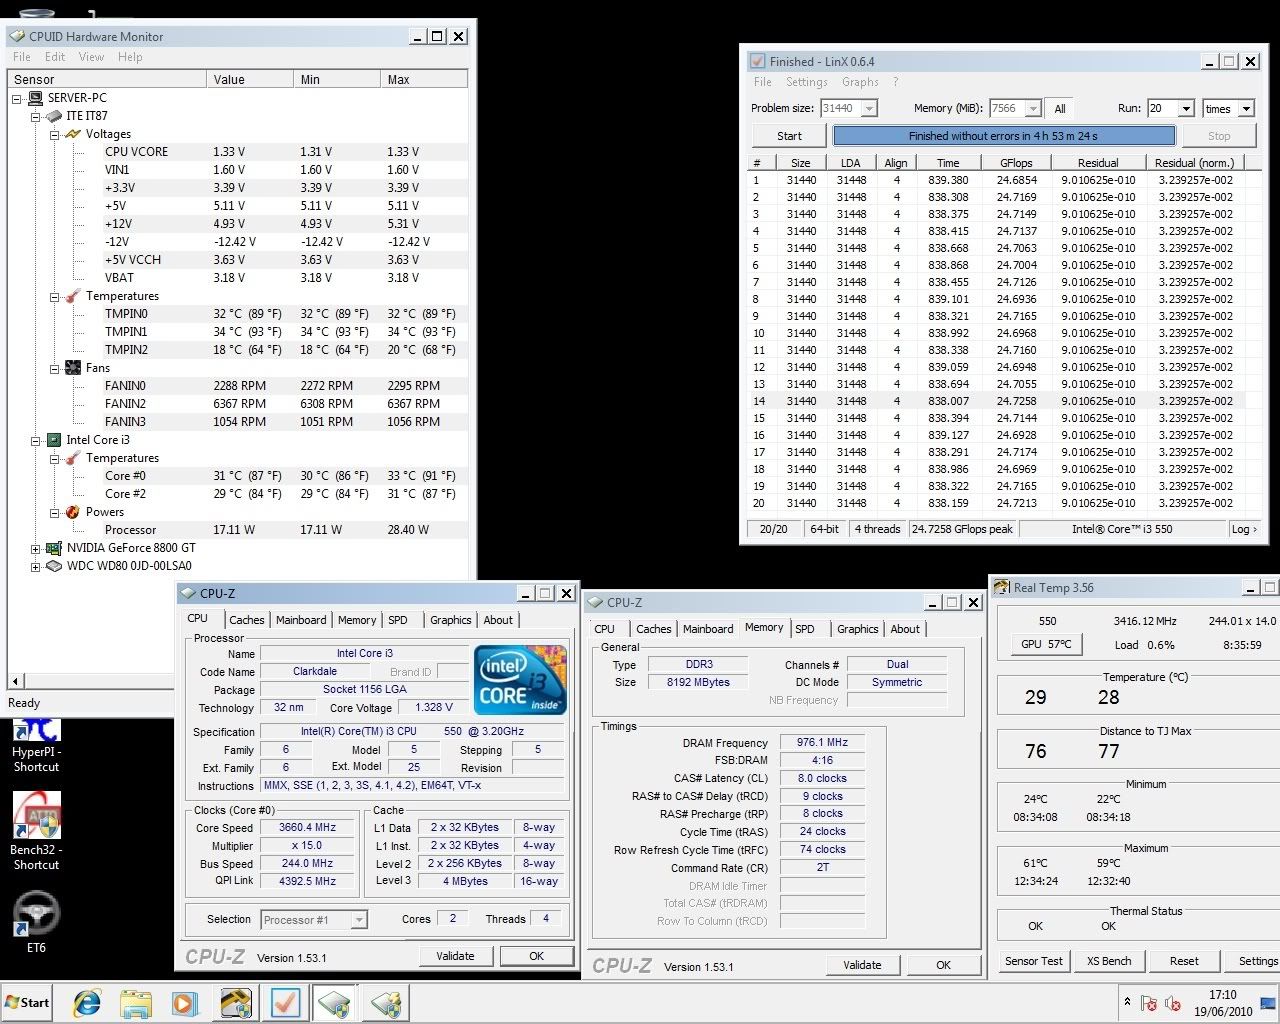Click the Powers flame icon
The width and height of the screenshot is (1280, 1024).
(73, 512)
